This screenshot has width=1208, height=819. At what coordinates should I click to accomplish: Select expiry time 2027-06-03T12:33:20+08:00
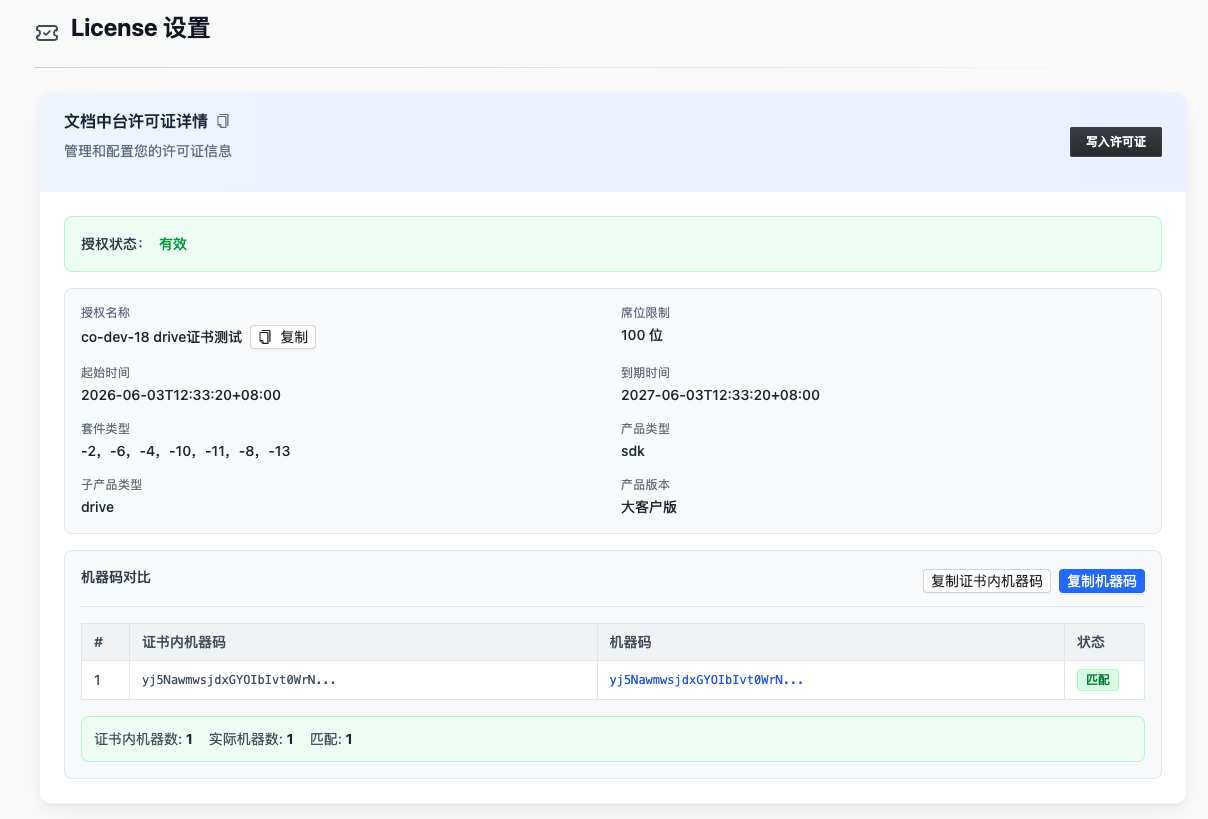[x=720, y=395]
